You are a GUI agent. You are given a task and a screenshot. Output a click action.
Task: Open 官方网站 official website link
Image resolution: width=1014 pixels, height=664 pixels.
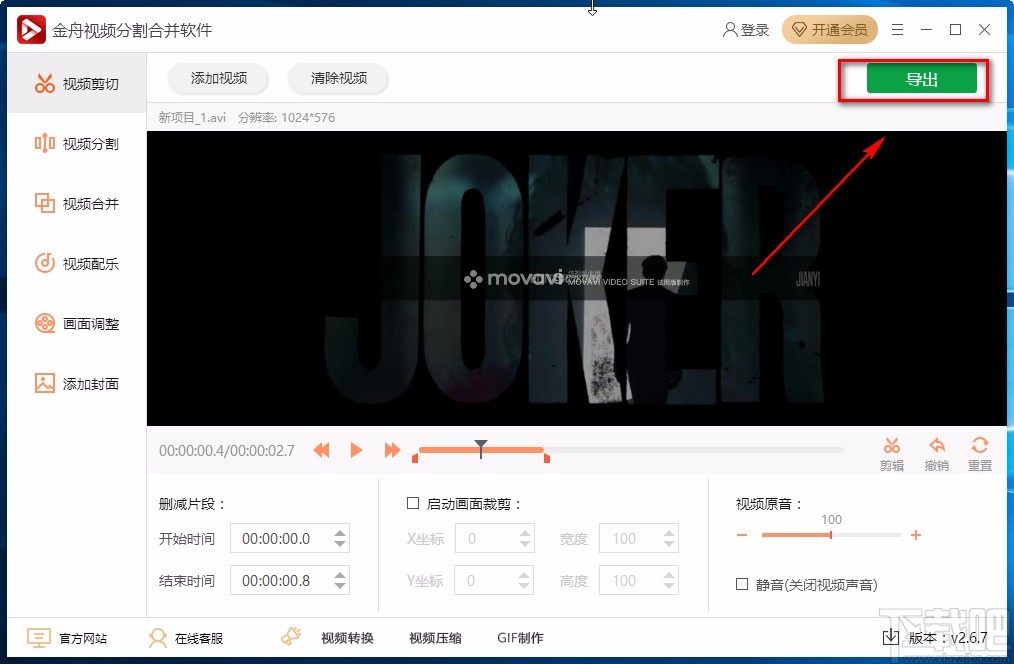(67, 638)
